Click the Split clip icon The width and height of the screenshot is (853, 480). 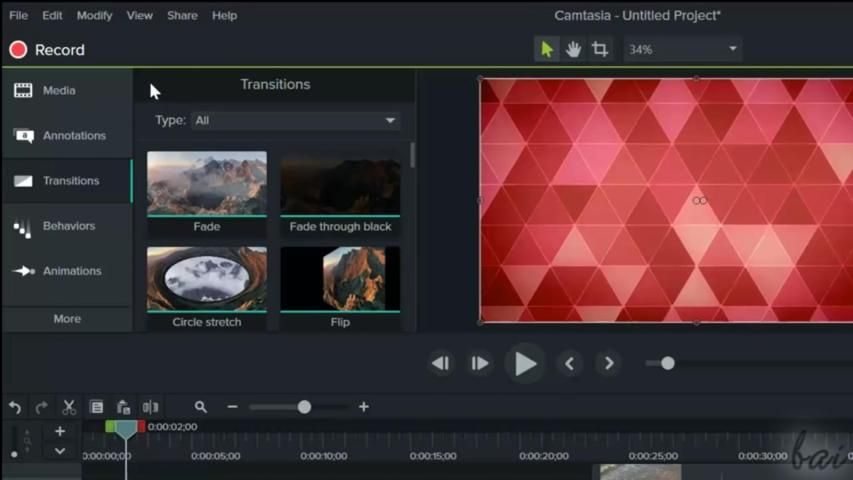click(x=151, y=407)
